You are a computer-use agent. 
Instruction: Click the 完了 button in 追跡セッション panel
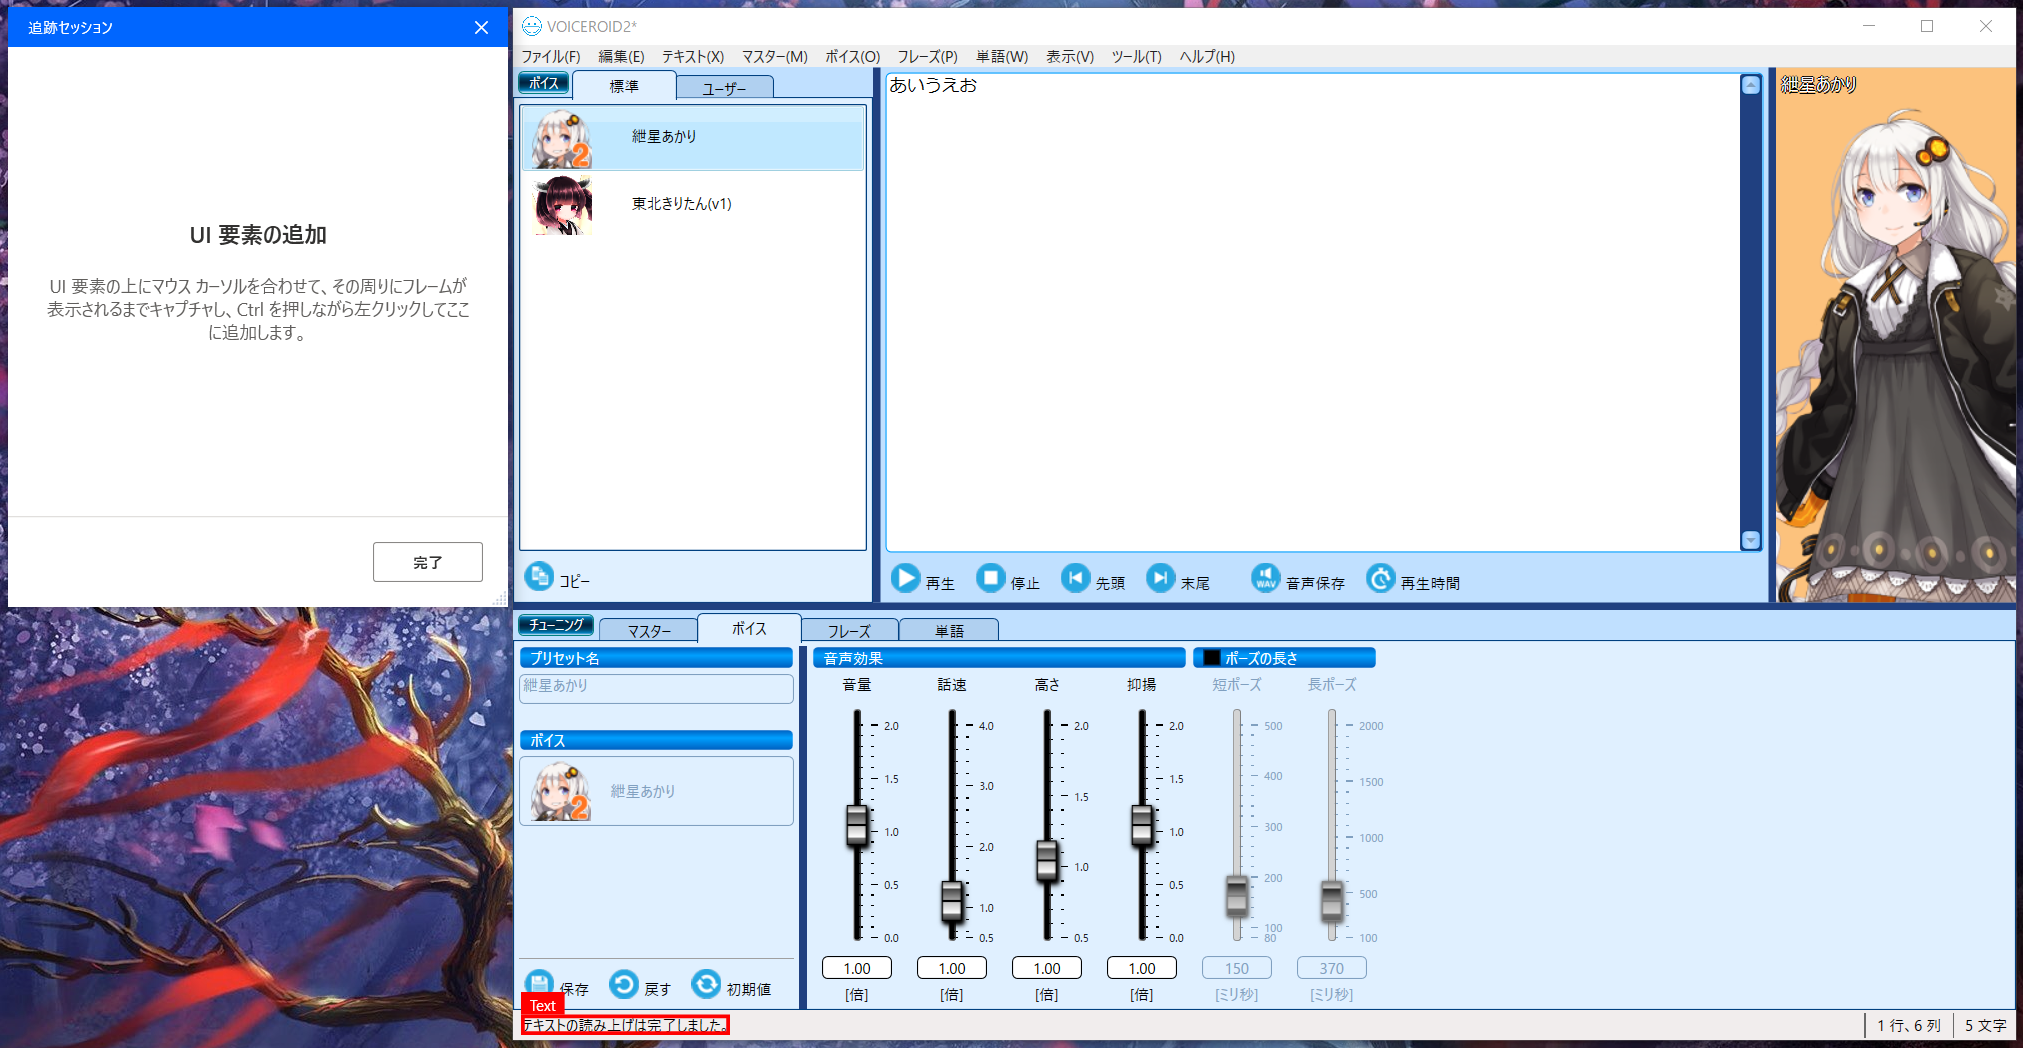pos(427,561)
